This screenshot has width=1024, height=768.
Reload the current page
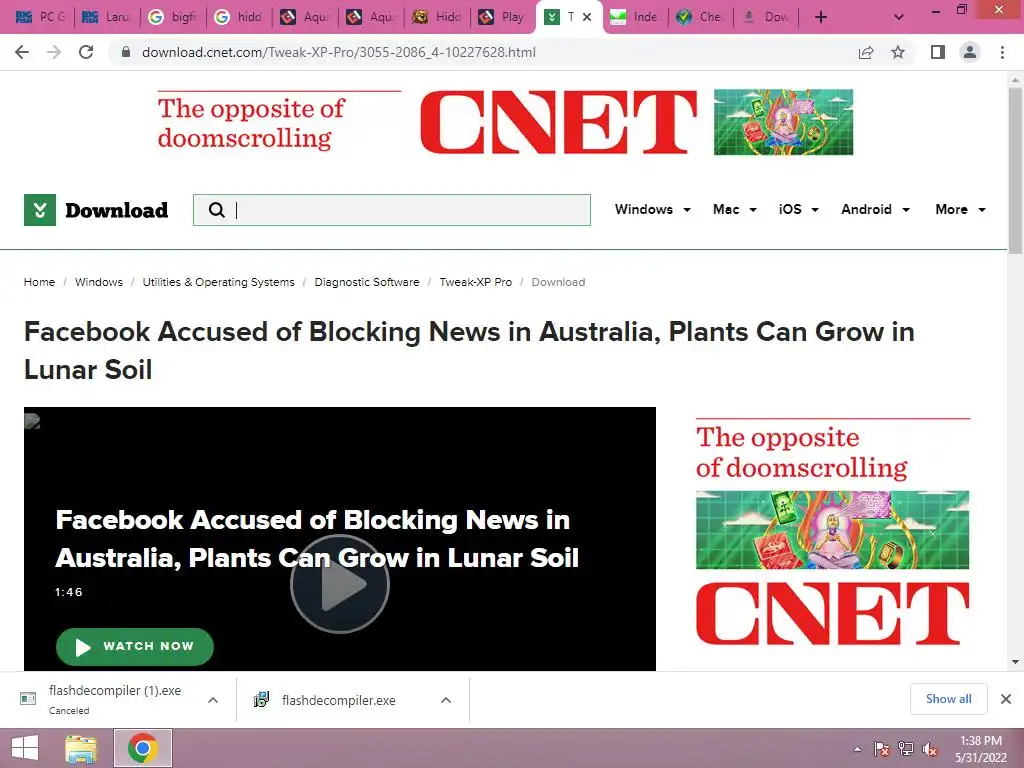(86, 52)
